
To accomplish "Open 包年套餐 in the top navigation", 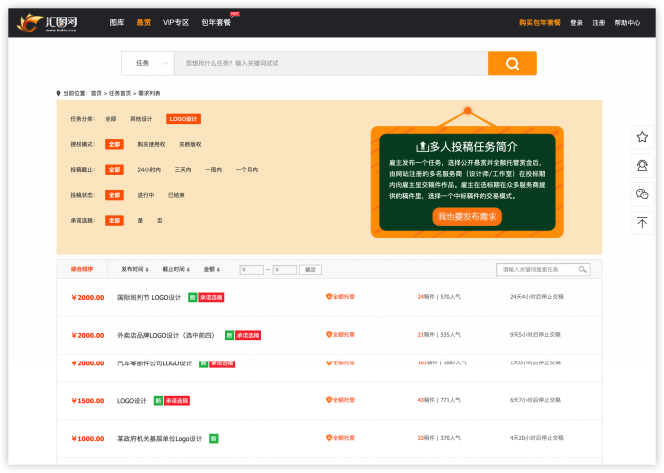I will pyautogui.click(x=216, y=22).
